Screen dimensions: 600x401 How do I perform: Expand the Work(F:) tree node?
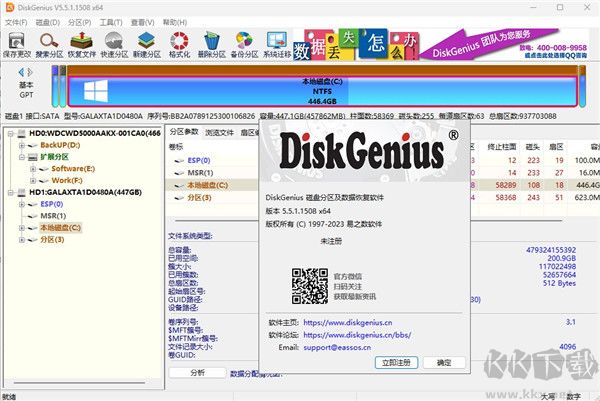coord(33,181)
